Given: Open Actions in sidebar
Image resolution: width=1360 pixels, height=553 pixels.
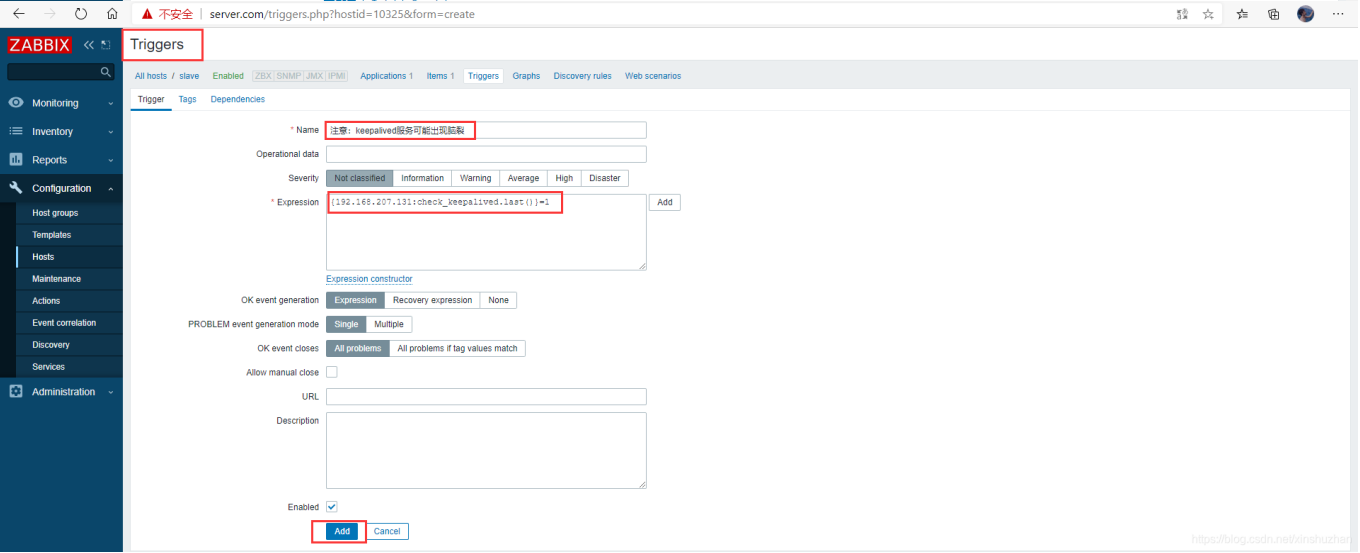Looking at the screenshot, I should click(x=46, y=301).
